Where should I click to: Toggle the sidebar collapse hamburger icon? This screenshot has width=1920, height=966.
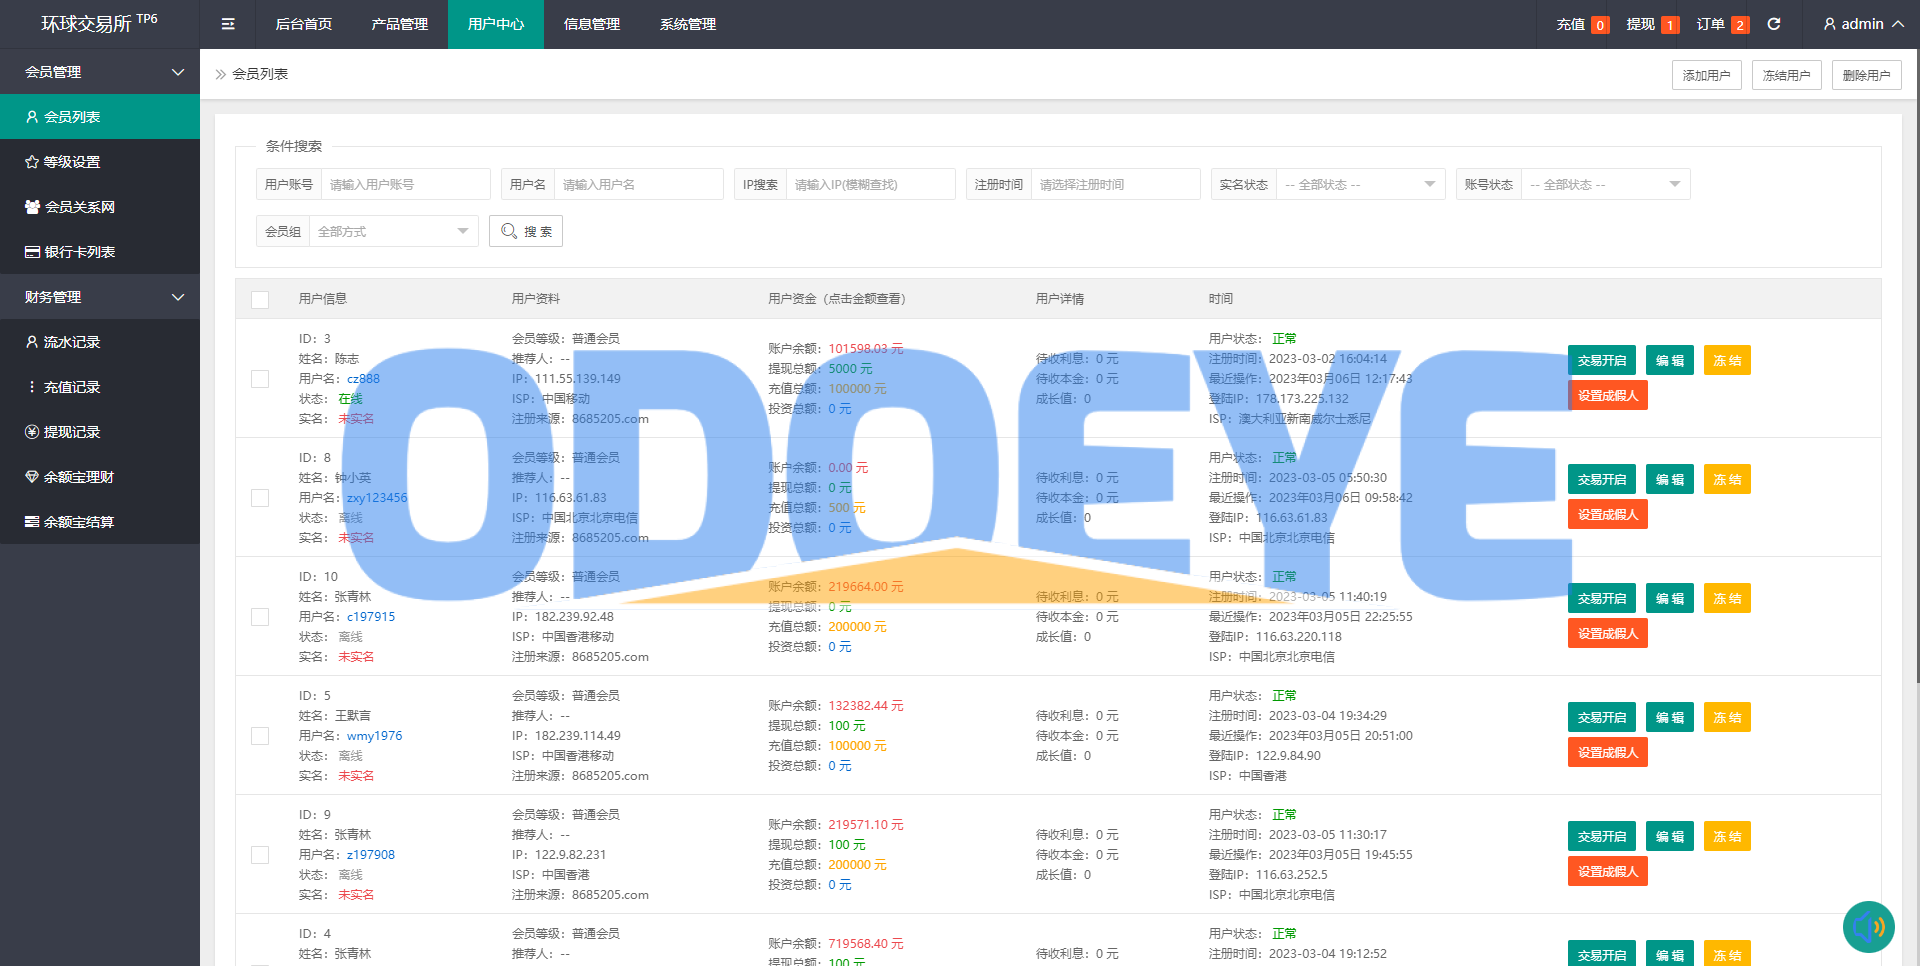(228, 24)
